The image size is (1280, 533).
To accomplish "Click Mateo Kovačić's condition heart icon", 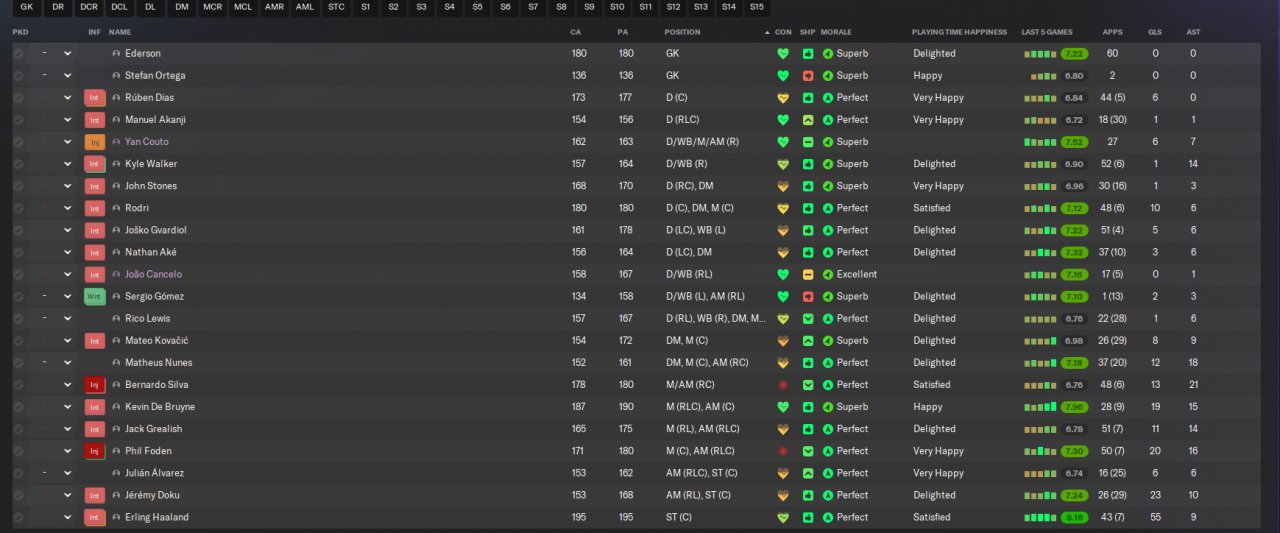I will click(x=783, y=340).
